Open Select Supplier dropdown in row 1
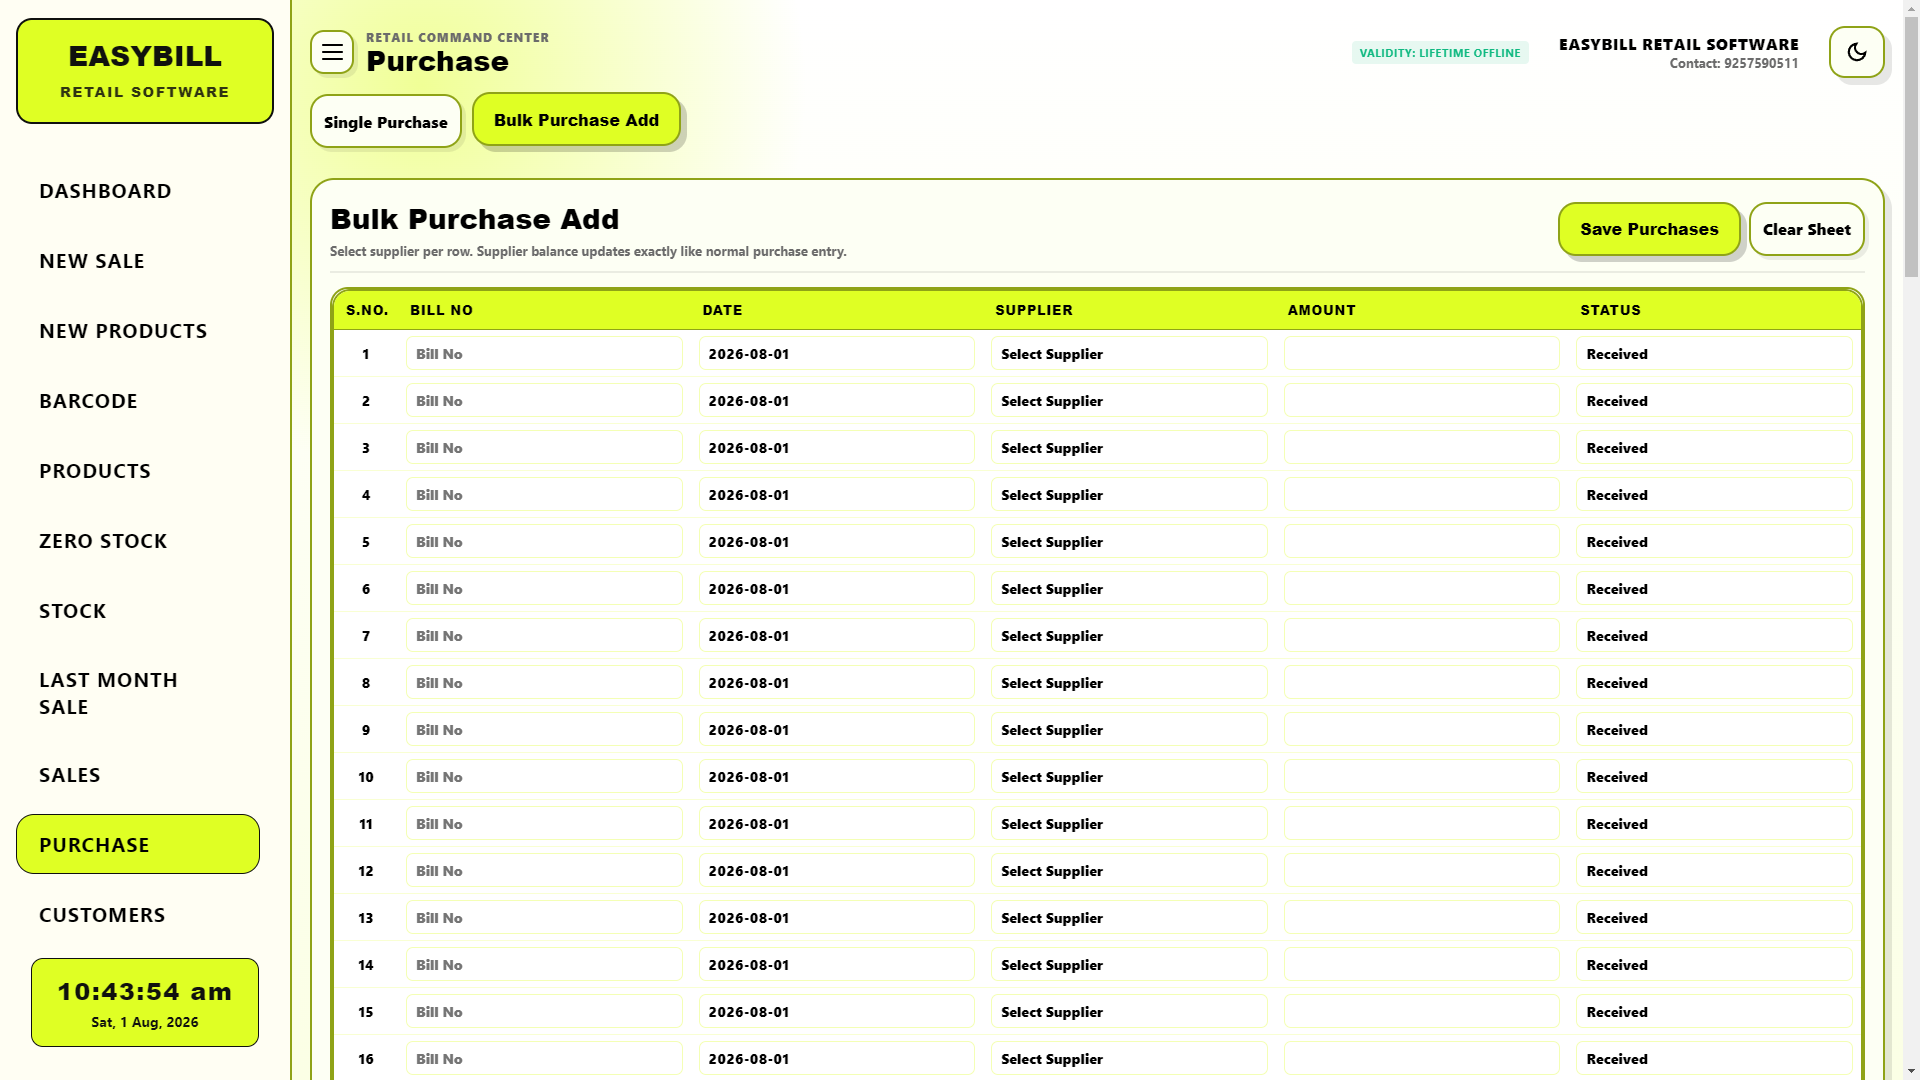 click(1129, 354)
